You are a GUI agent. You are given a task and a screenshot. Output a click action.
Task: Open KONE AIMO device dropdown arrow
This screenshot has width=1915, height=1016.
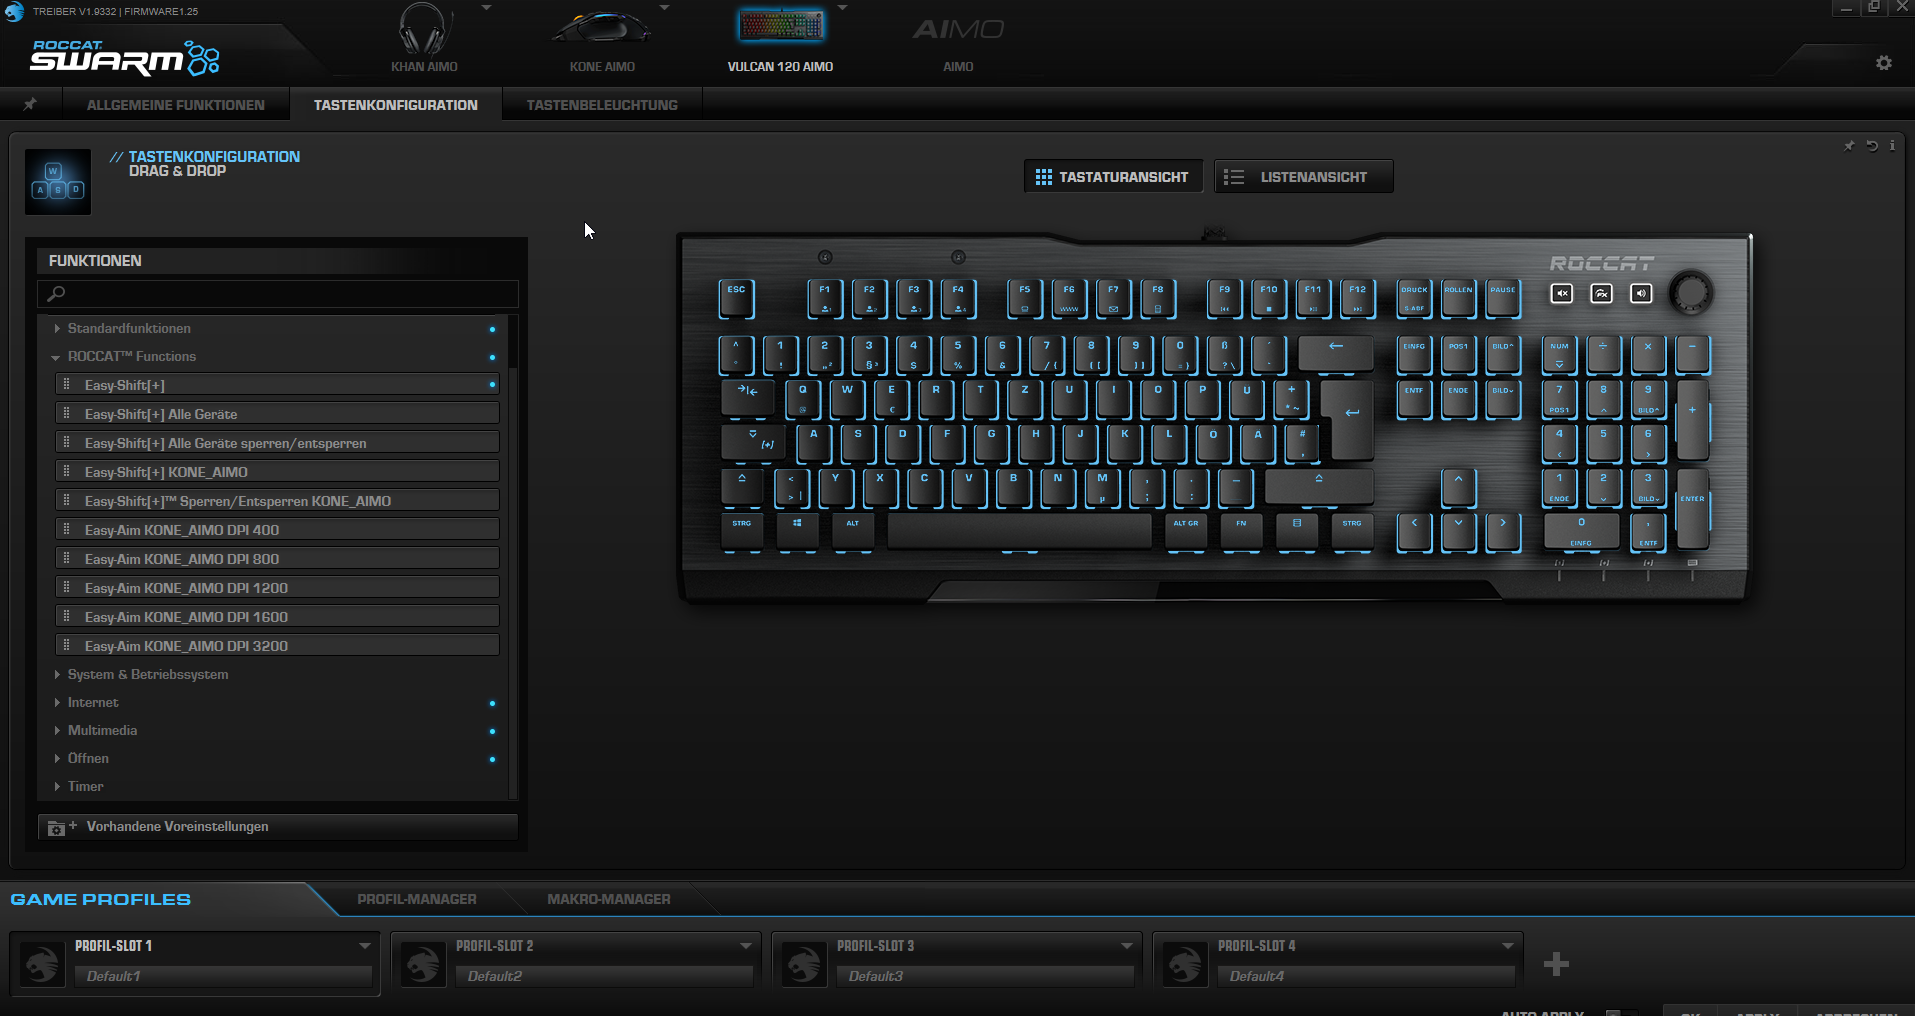[665, 8]
